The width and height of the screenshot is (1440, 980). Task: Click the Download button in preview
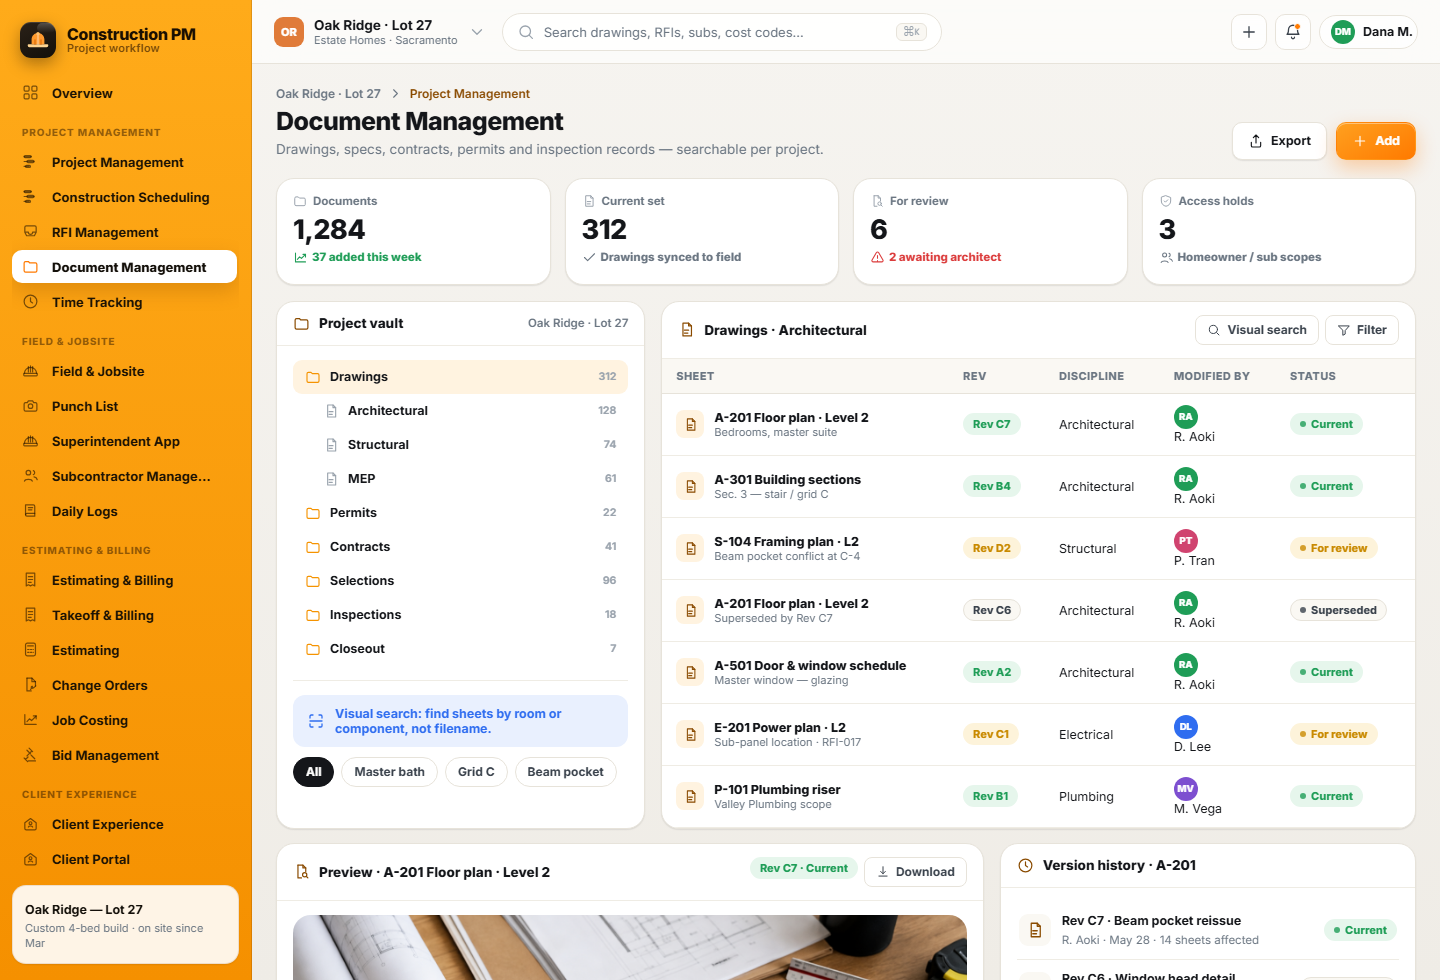[915, 872]
